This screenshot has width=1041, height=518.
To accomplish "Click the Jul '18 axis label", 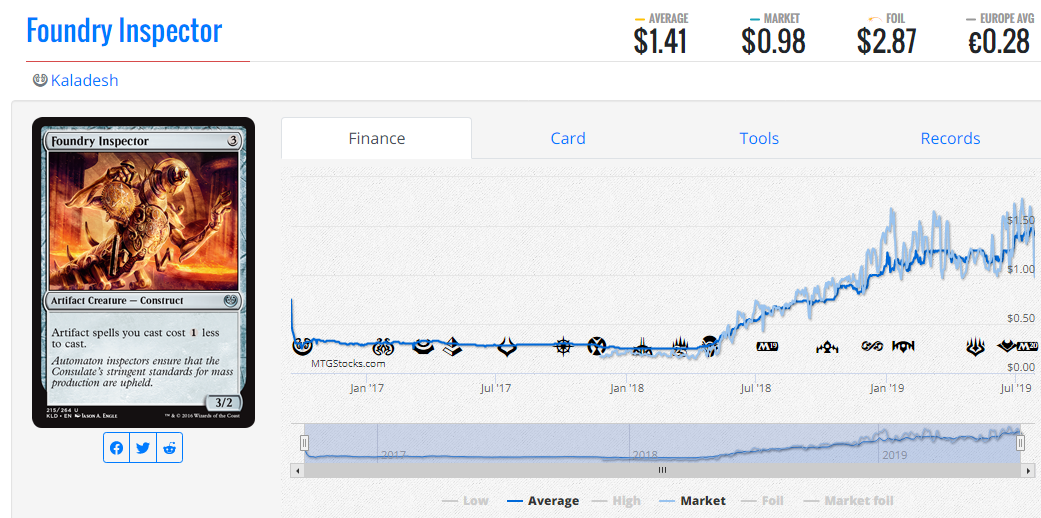I will pos(755,388).
